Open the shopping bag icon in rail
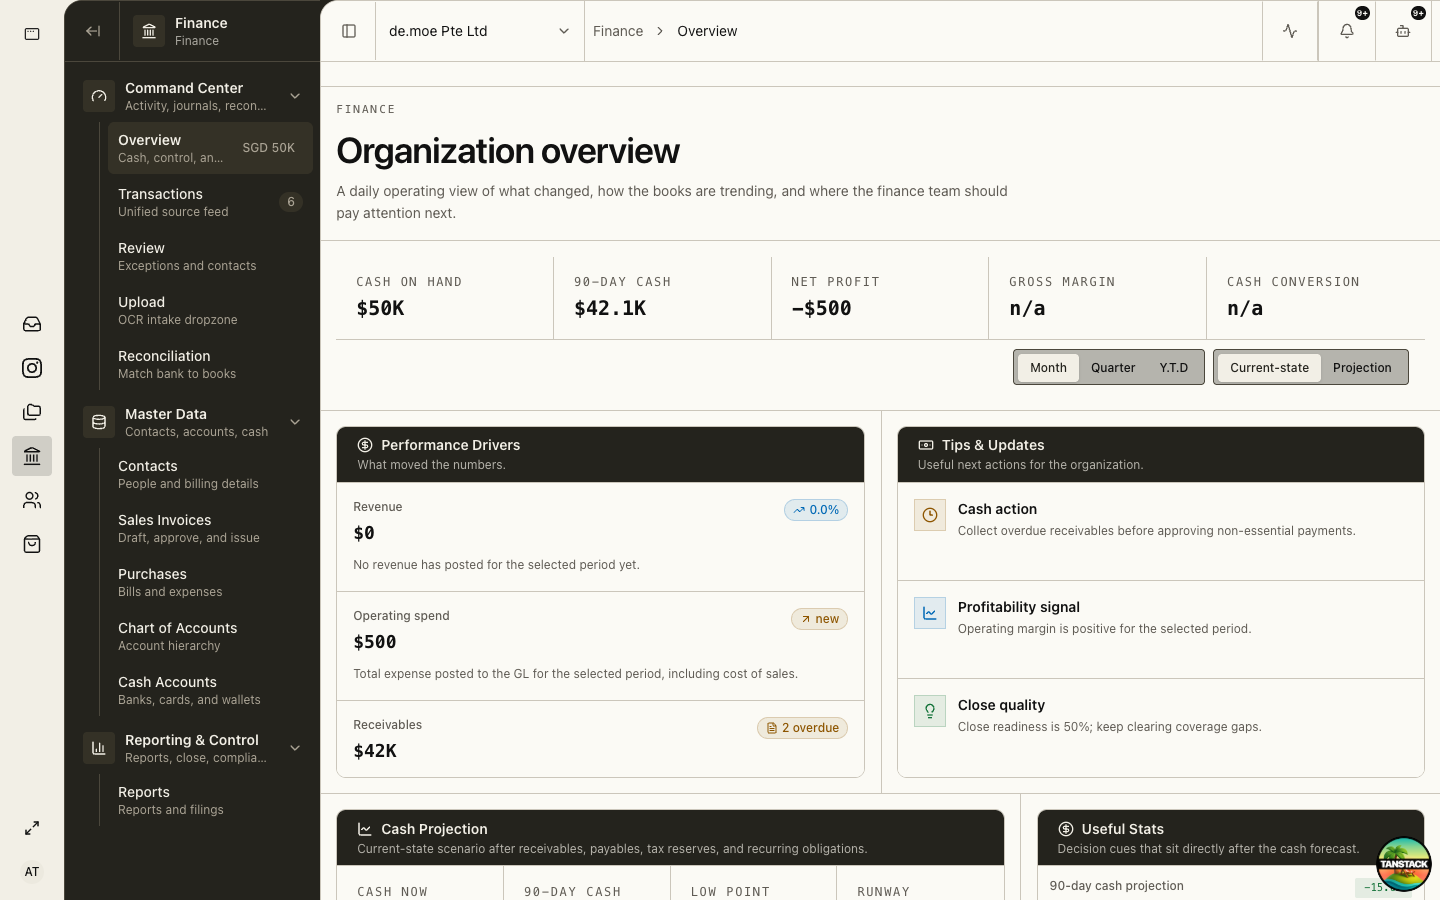This screenshot has width=1440, height=900. (32, 544)
